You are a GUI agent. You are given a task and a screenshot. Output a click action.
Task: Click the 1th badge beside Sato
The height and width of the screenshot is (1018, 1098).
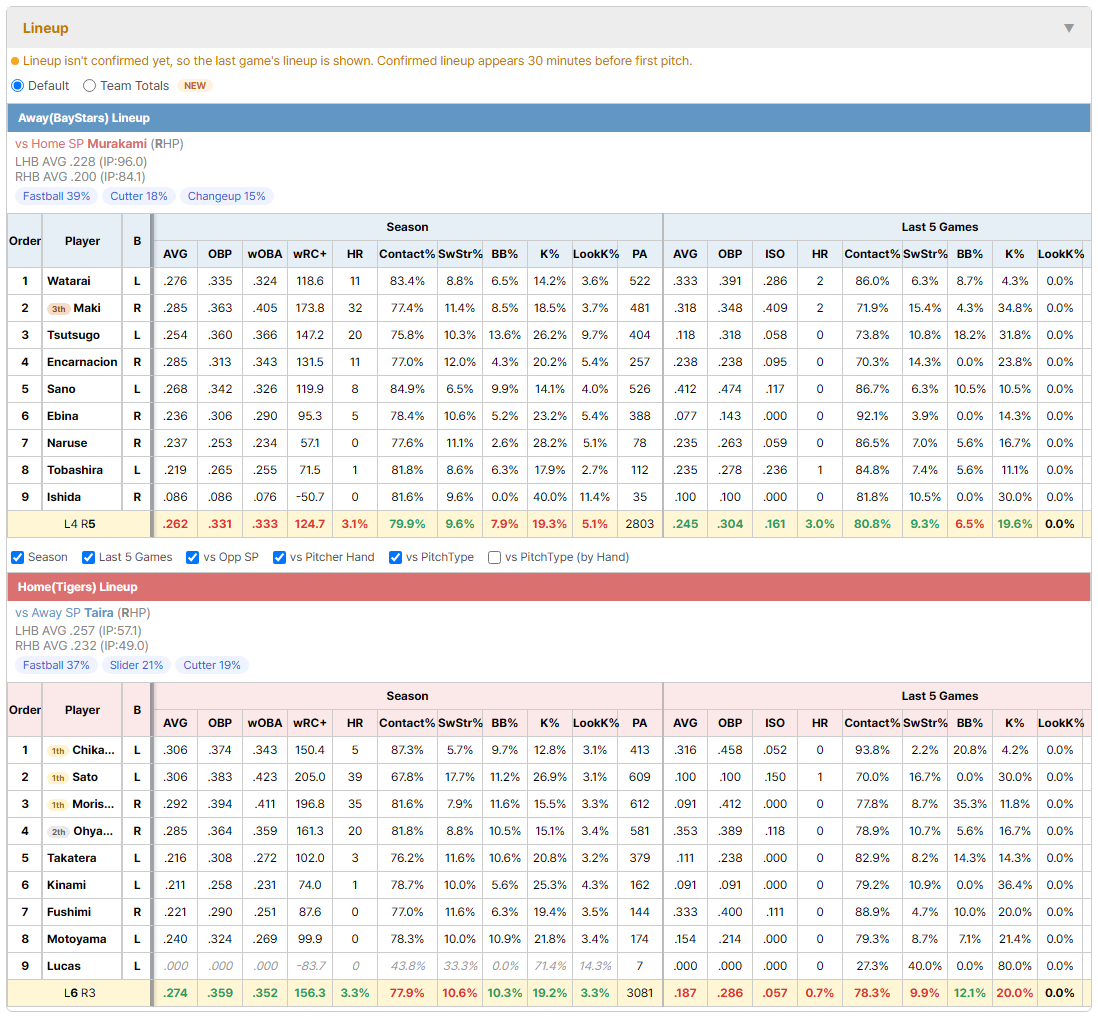point(58,778)
